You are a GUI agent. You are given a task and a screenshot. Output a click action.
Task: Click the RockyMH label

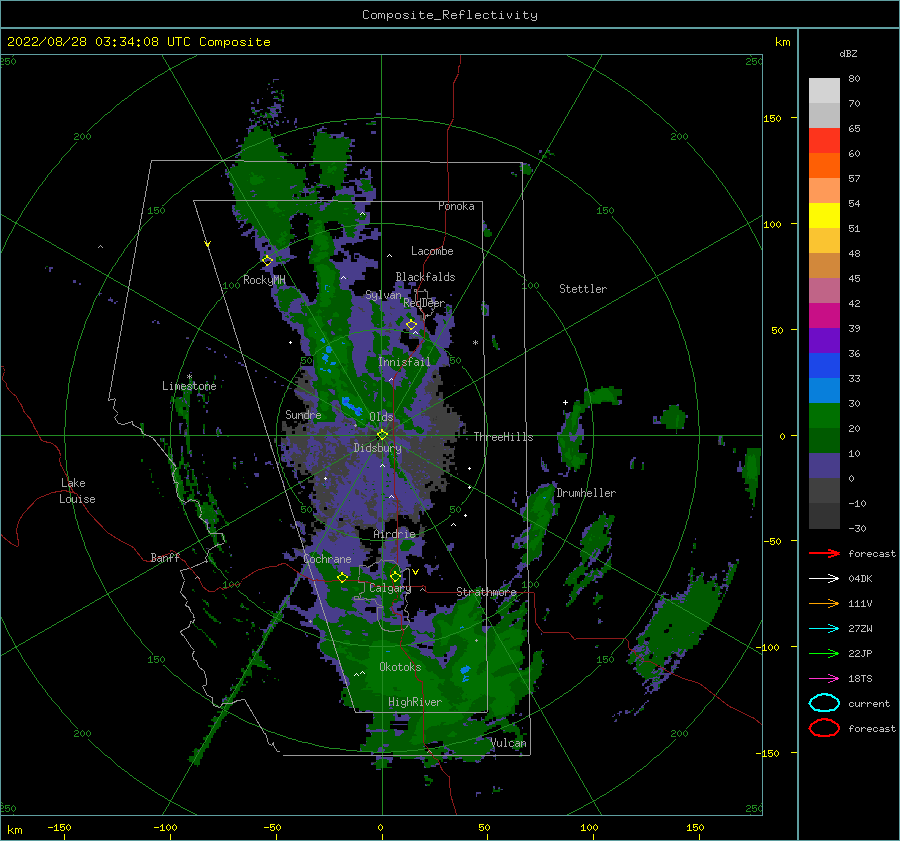pyautogui.click(x=264, y=280)
